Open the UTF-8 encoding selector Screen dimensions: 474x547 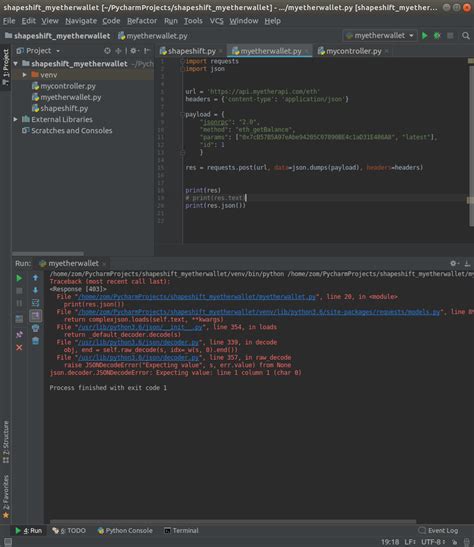click(433, 542)
